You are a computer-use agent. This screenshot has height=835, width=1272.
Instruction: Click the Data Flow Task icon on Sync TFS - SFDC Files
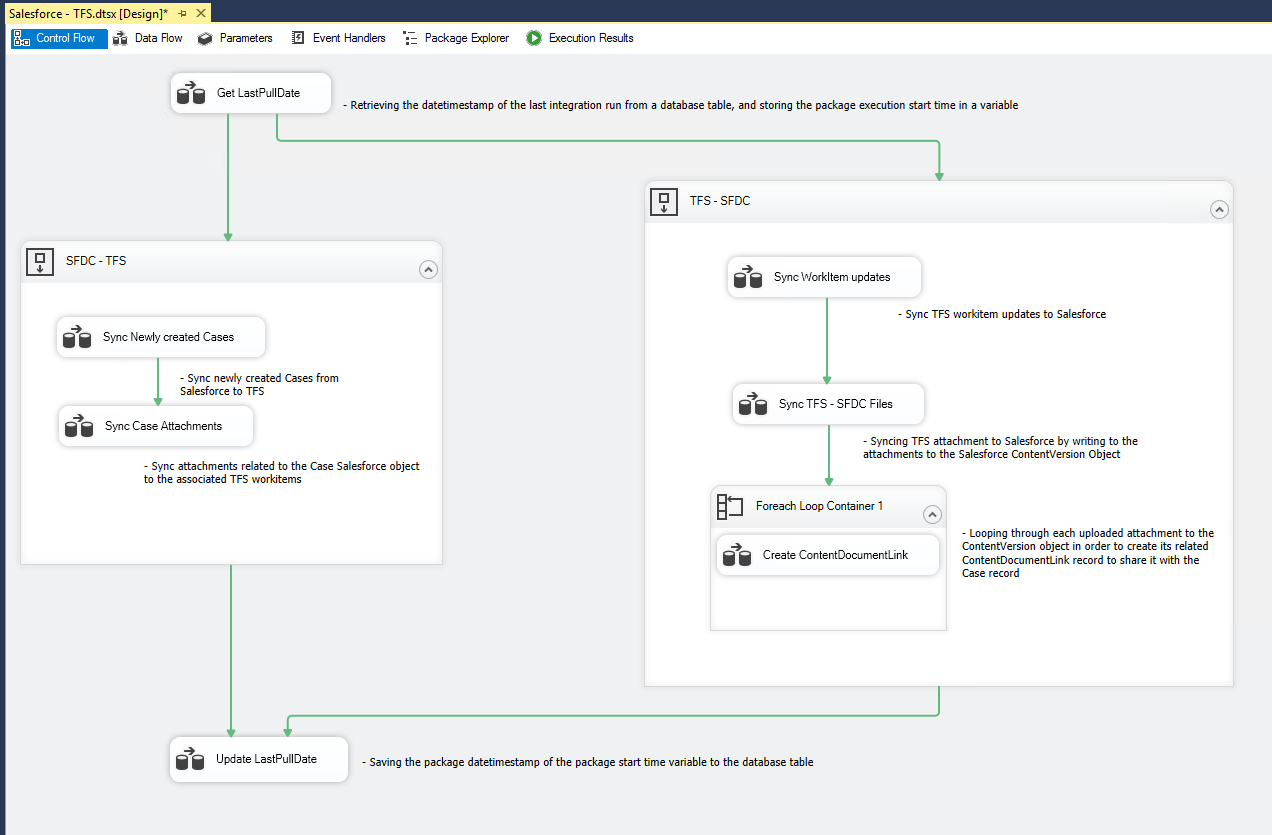[751, 404]
